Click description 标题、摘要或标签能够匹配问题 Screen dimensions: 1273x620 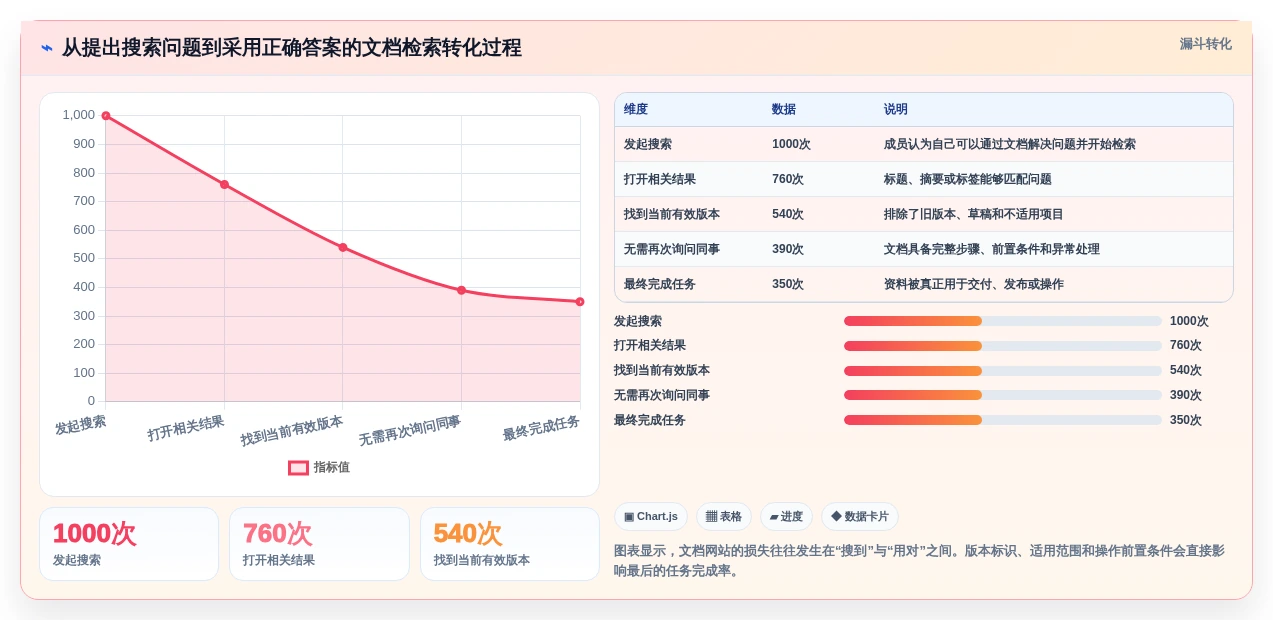click(x=968, y=179)
